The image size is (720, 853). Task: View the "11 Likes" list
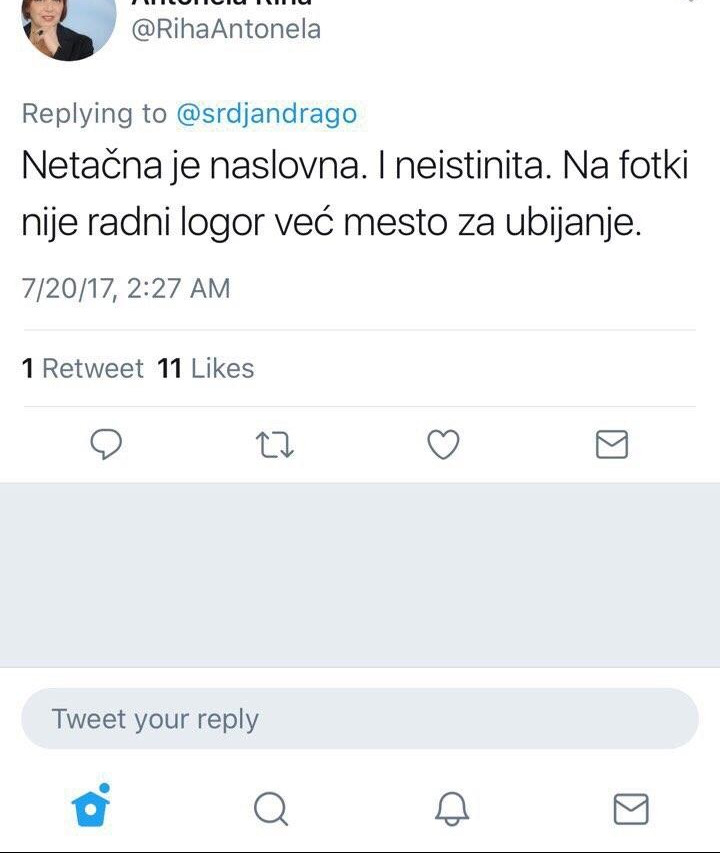pyautogui.click(x=206, y=369)
